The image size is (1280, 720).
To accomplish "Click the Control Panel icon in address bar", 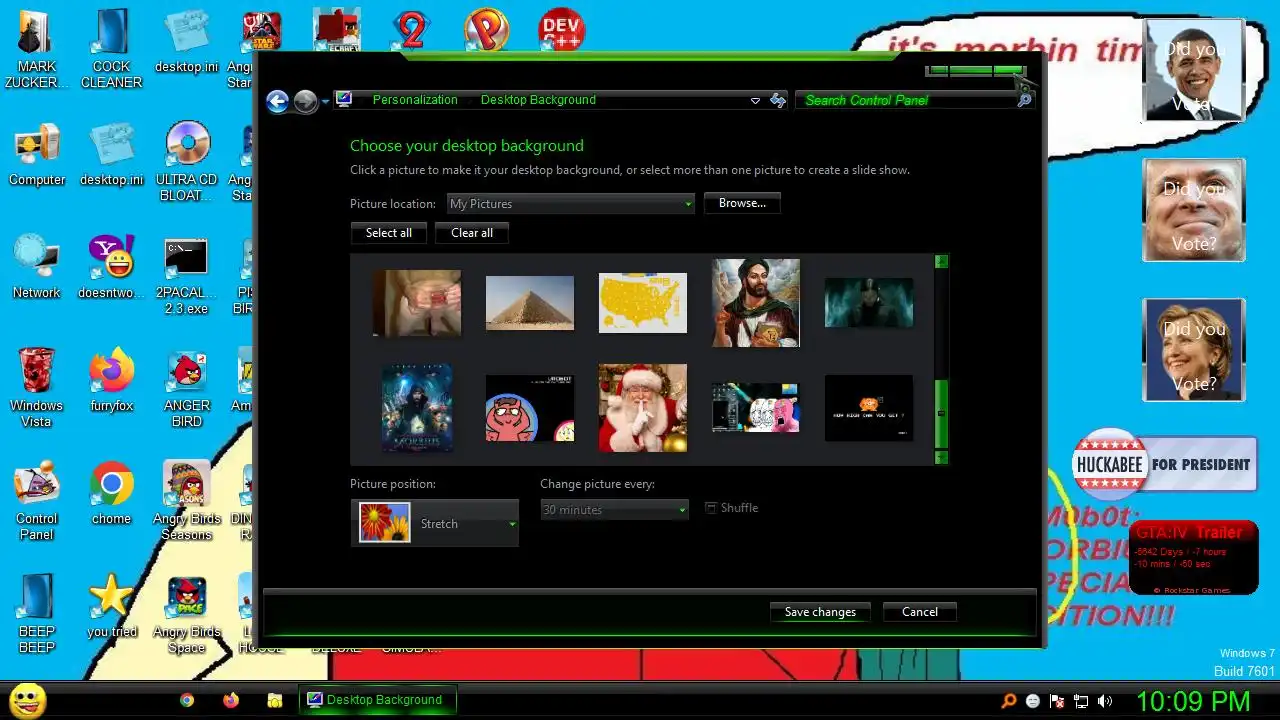I will coord(344,99).
